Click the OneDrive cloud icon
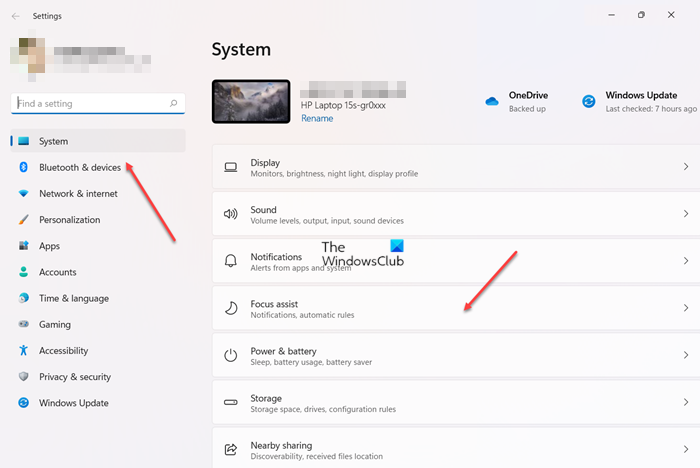Screen dimensions: 700x468 [492, 101]
